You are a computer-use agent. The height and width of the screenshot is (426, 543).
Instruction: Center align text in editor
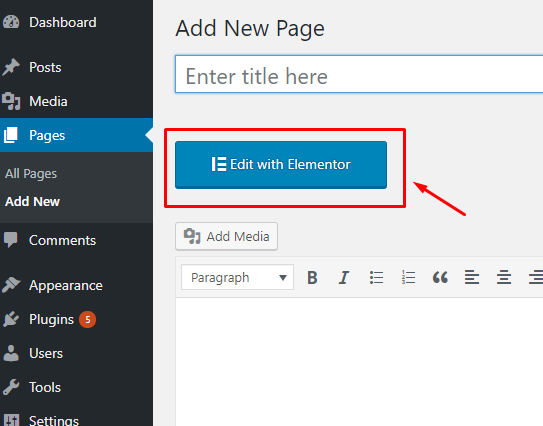point(504,277)
